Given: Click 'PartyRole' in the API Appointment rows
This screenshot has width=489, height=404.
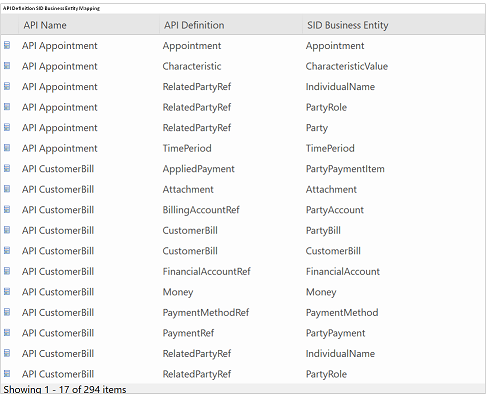Looking at the screenshot, I should (x=326, y=108).
